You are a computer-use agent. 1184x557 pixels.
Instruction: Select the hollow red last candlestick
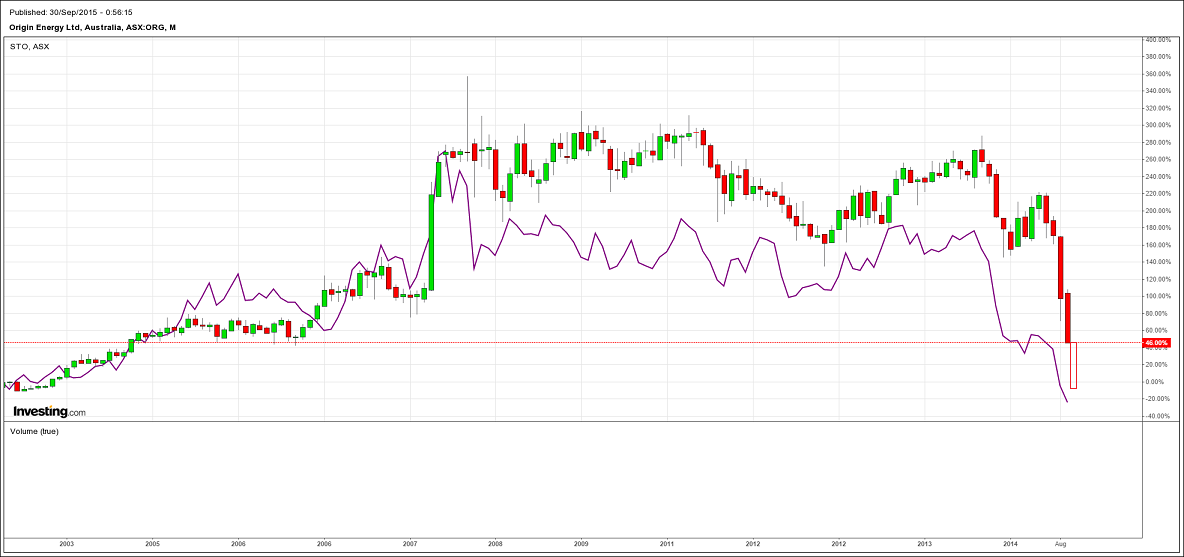click(x=1073, y=365)
